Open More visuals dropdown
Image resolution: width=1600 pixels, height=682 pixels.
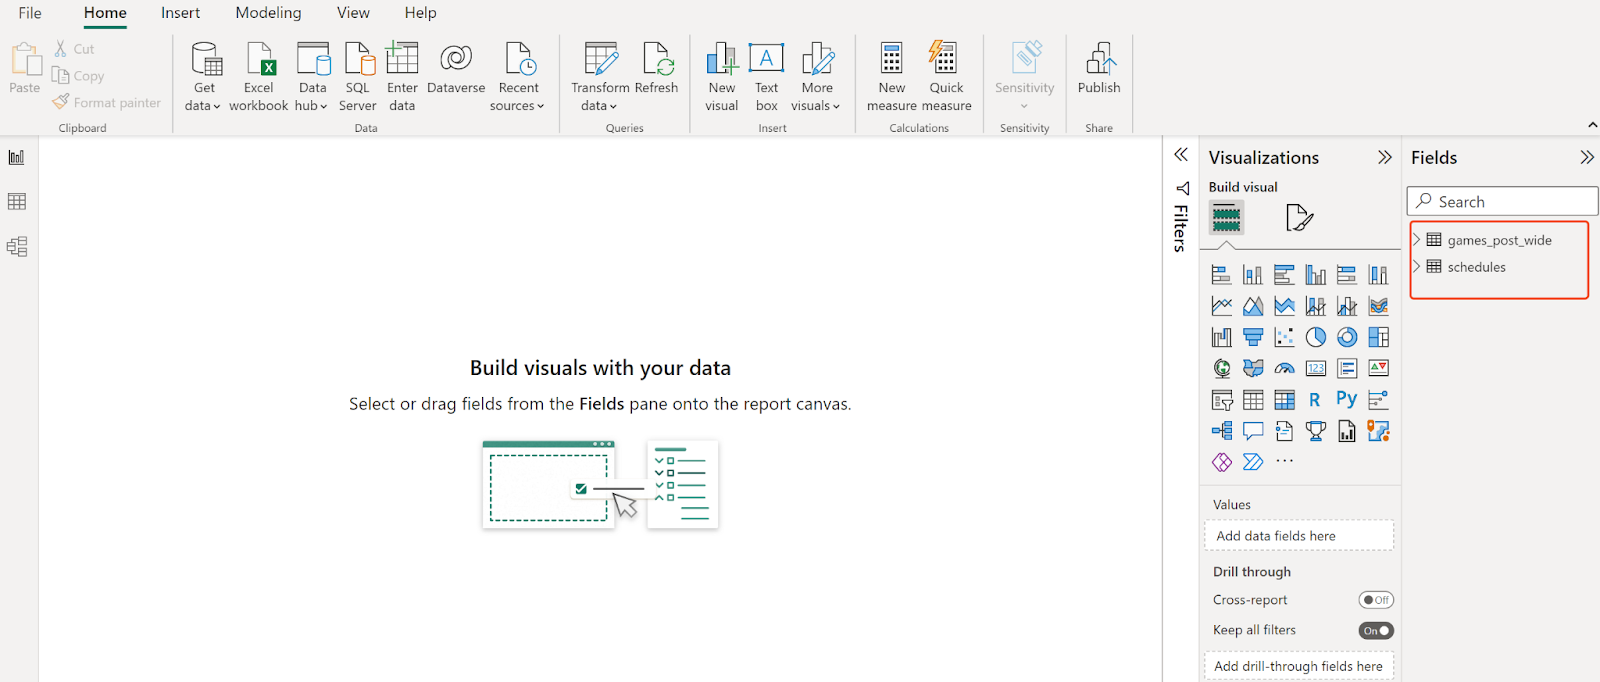pyautogui.click(x=816, y=76)
